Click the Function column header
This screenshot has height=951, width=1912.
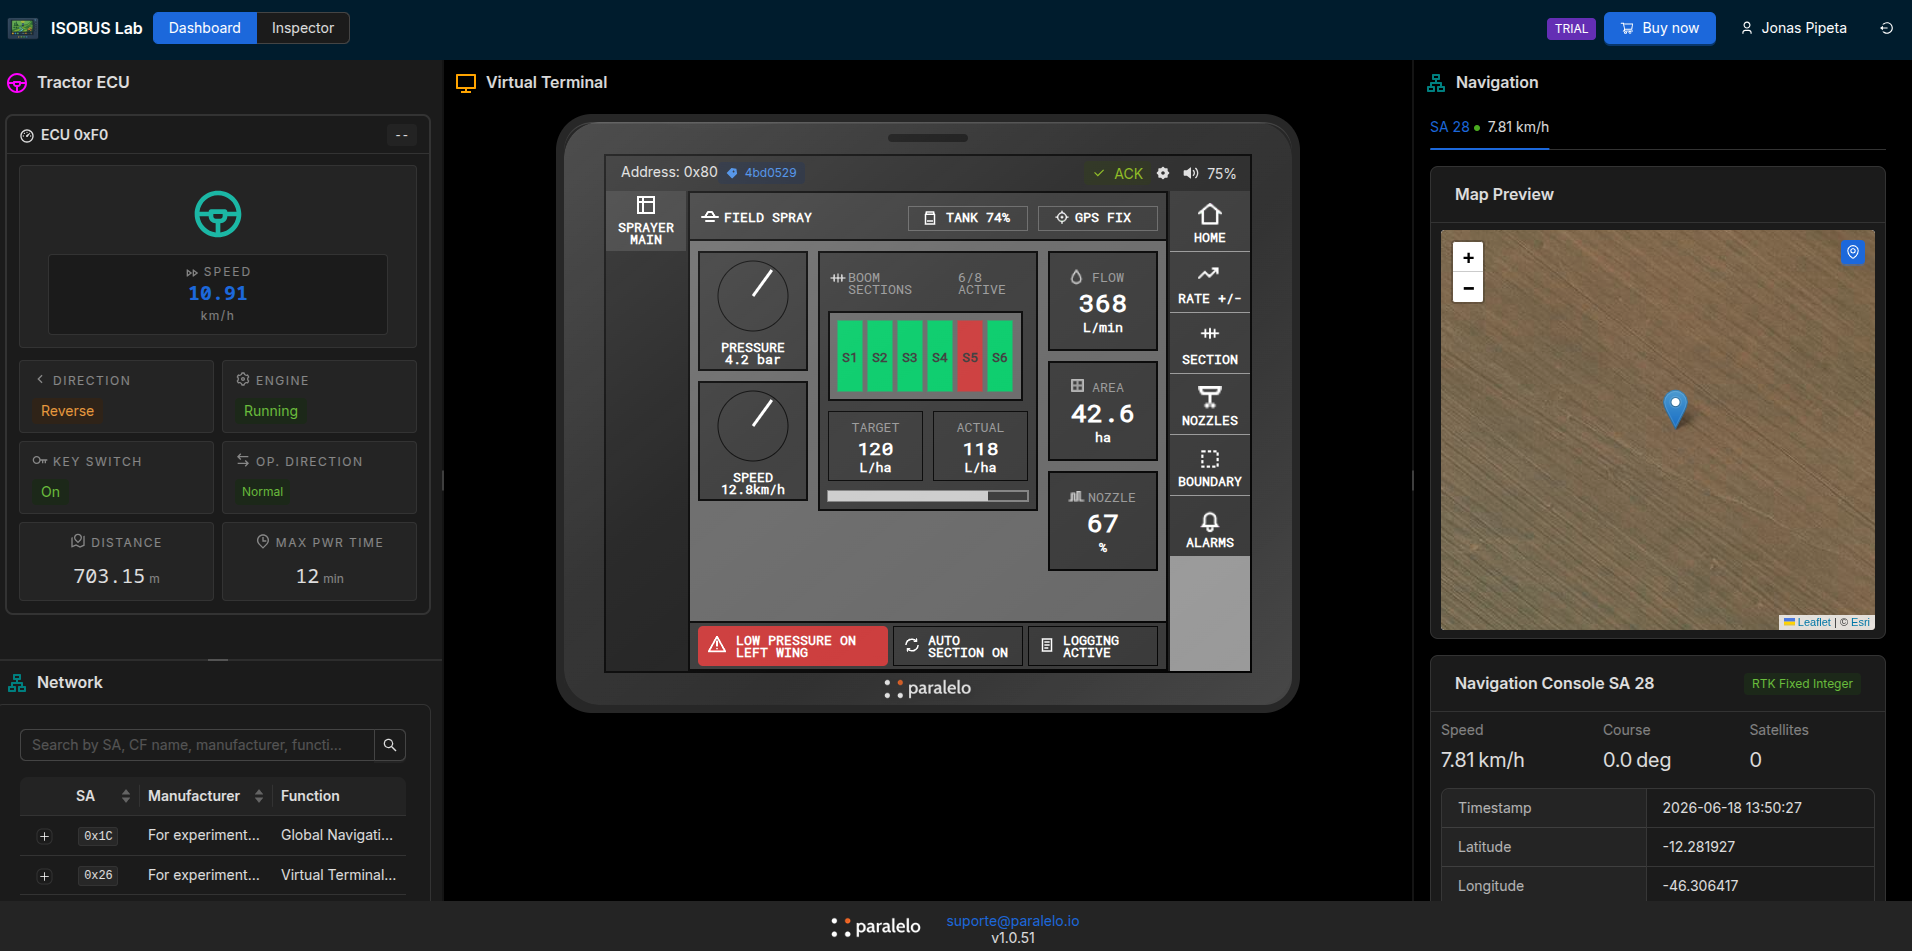pos(310,796)
